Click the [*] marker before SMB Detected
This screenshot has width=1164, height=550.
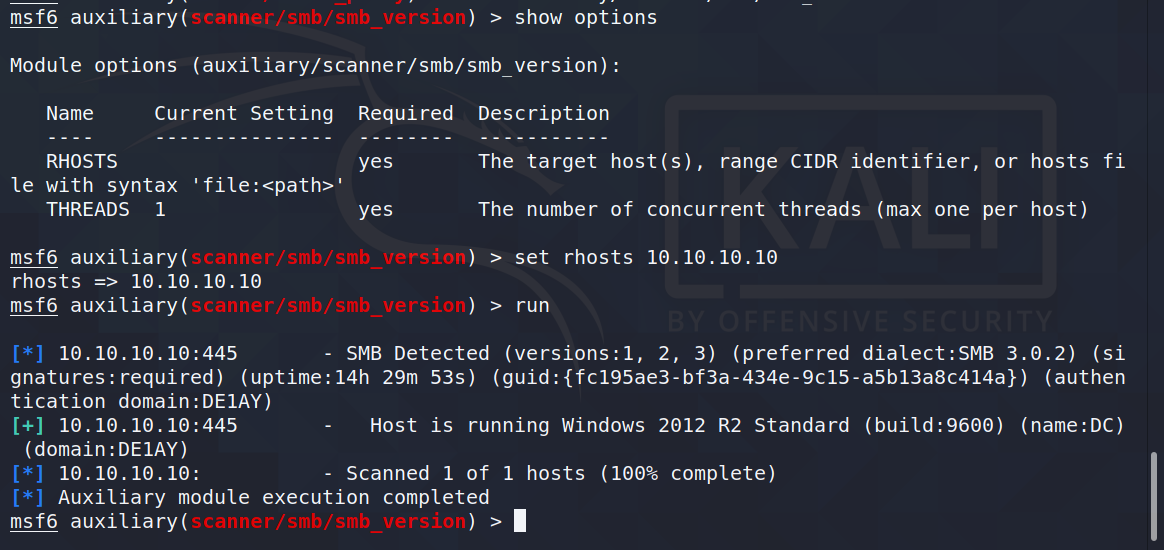point(27,353)
